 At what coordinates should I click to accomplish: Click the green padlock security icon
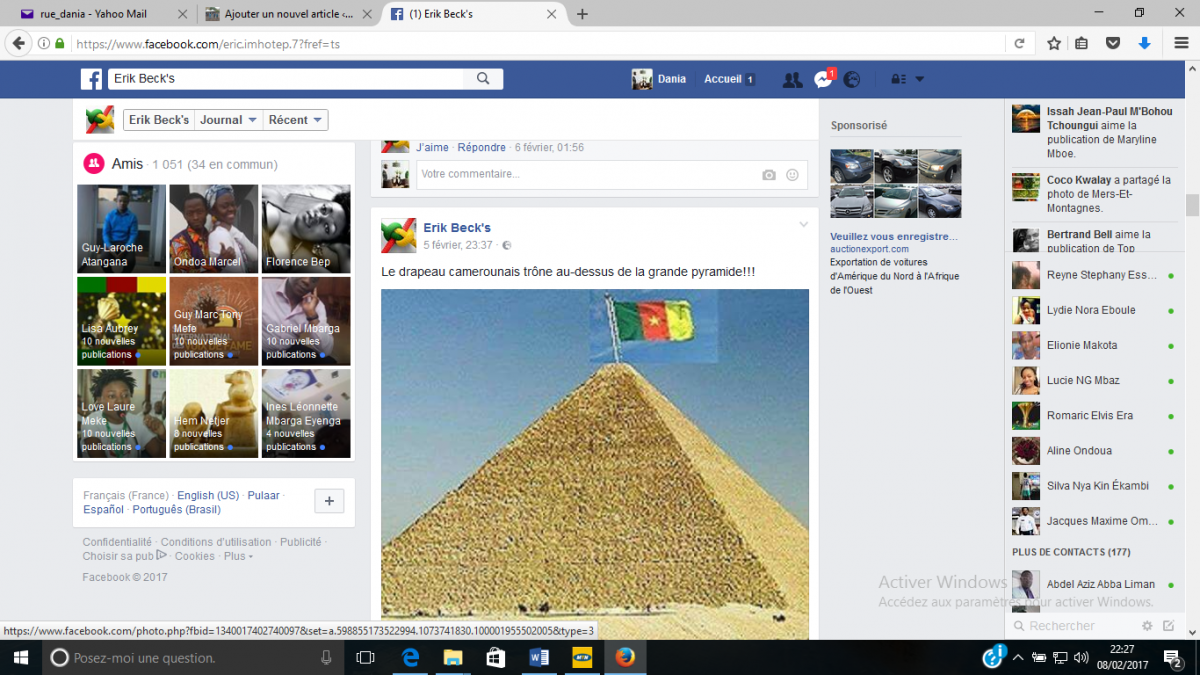[60, 44]
